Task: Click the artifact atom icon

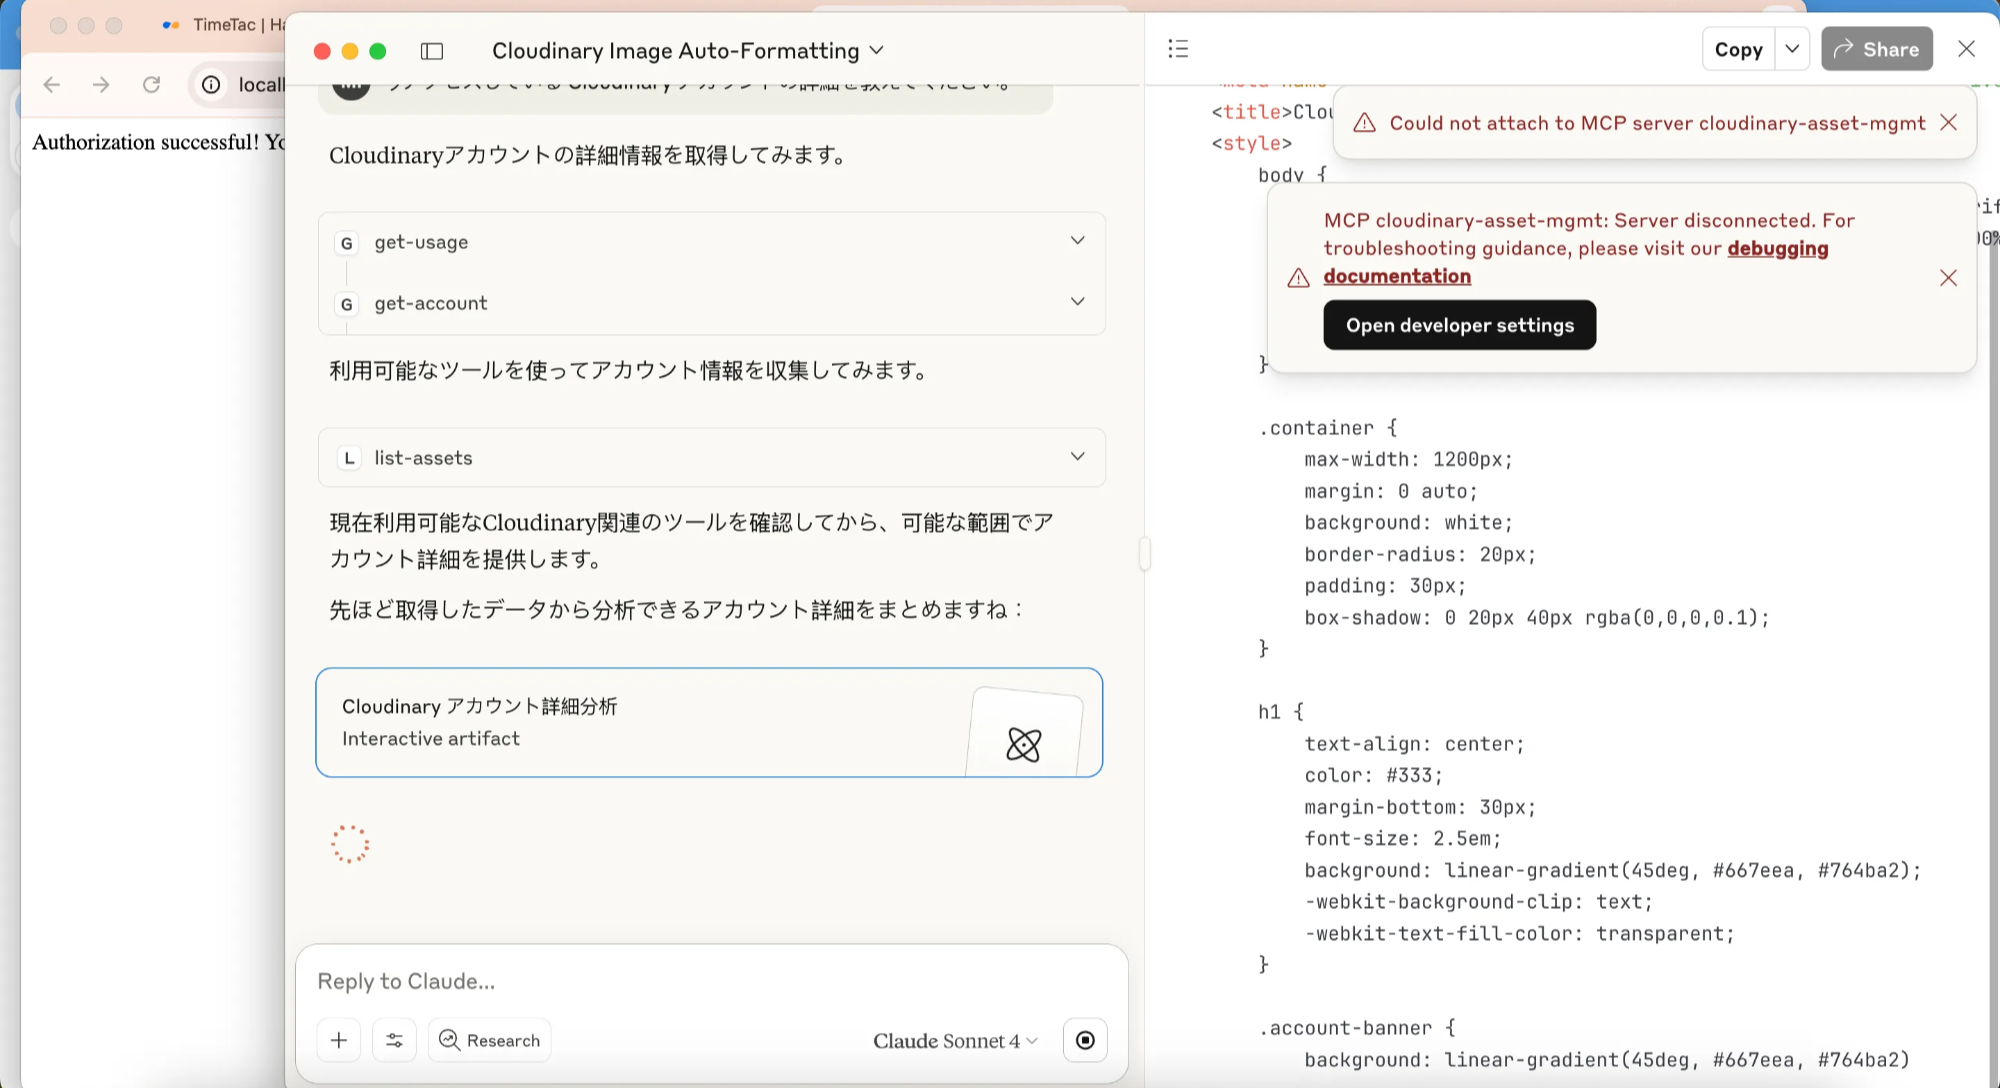Action: click(x=1024, y=744)
